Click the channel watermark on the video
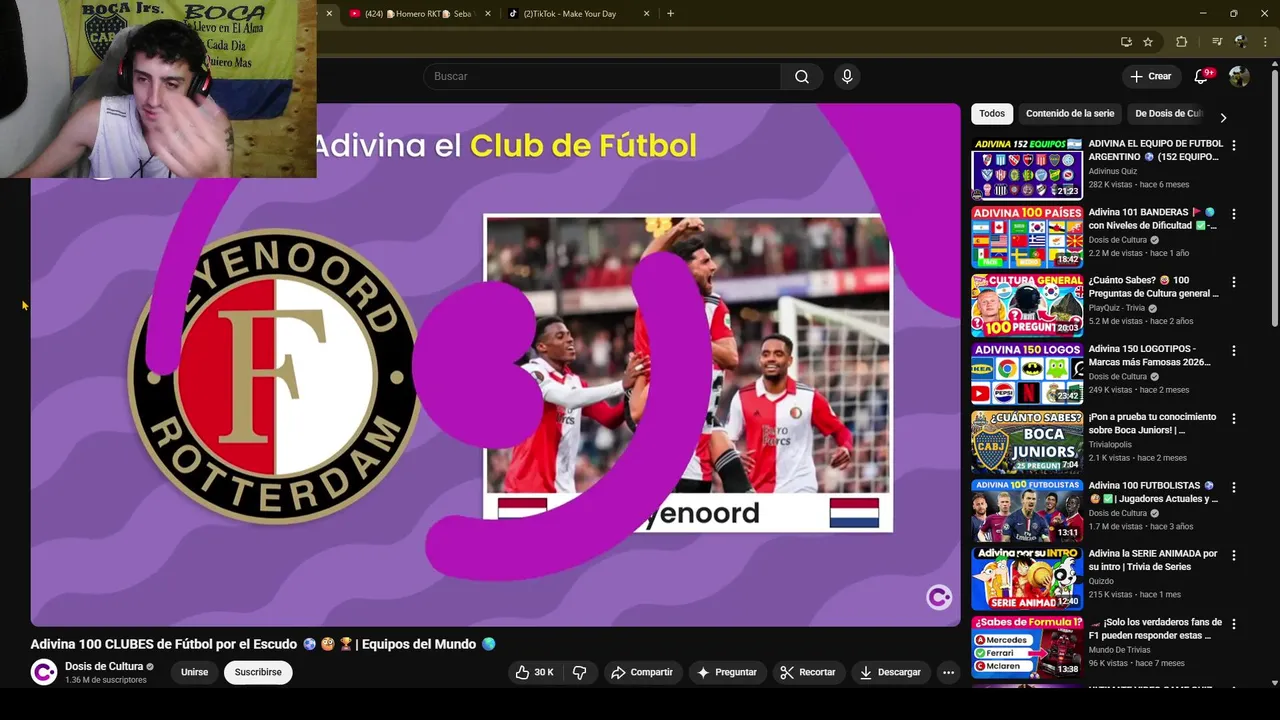The height and width of the screenshot is (720, 1280). click(938, 598)
